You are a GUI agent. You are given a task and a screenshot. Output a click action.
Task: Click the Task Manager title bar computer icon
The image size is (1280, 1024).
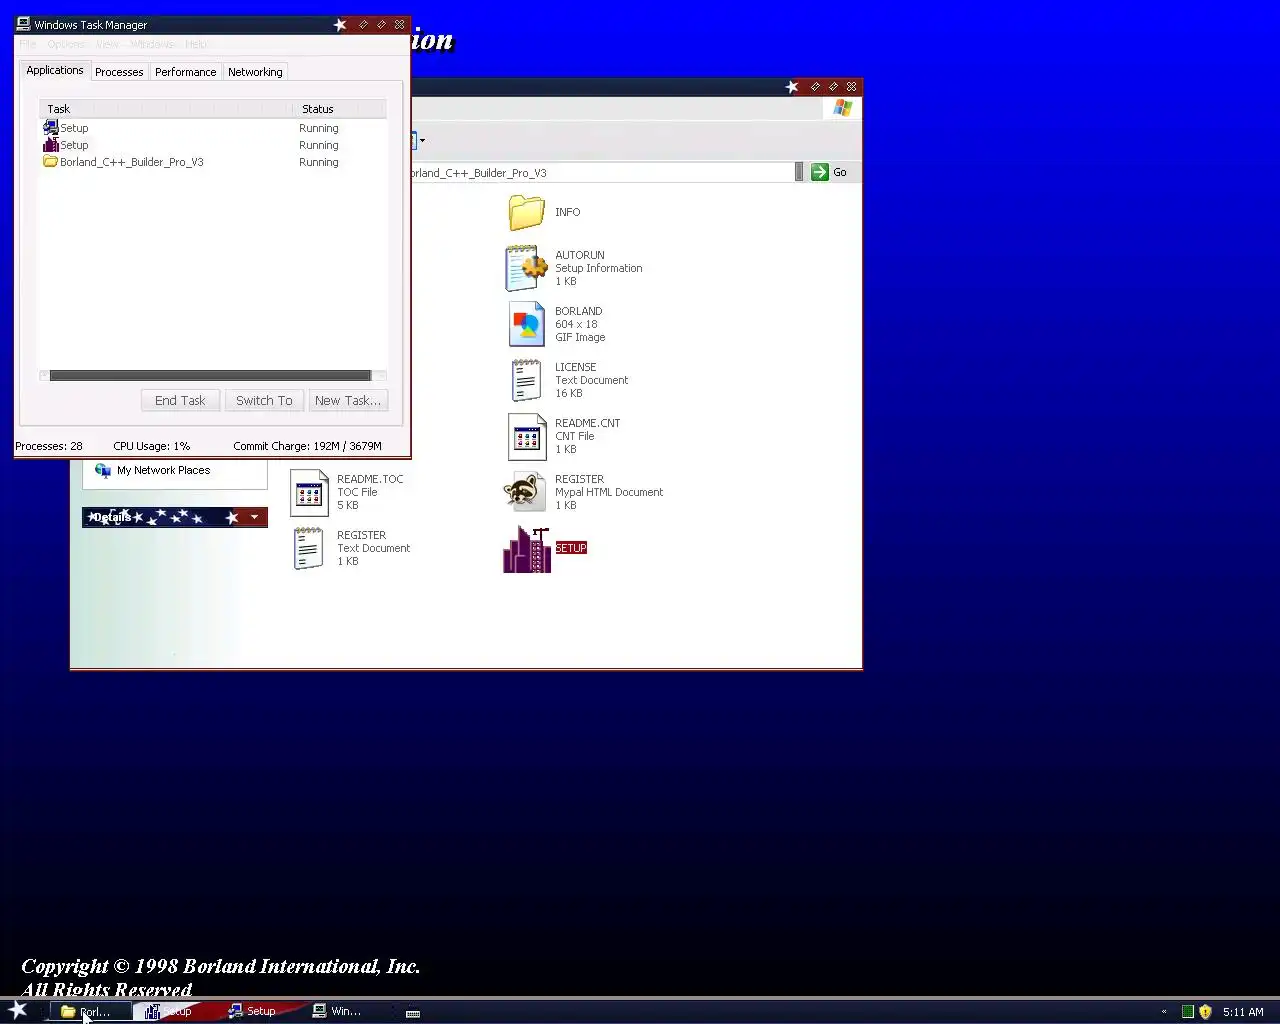(x=23, y=24)
